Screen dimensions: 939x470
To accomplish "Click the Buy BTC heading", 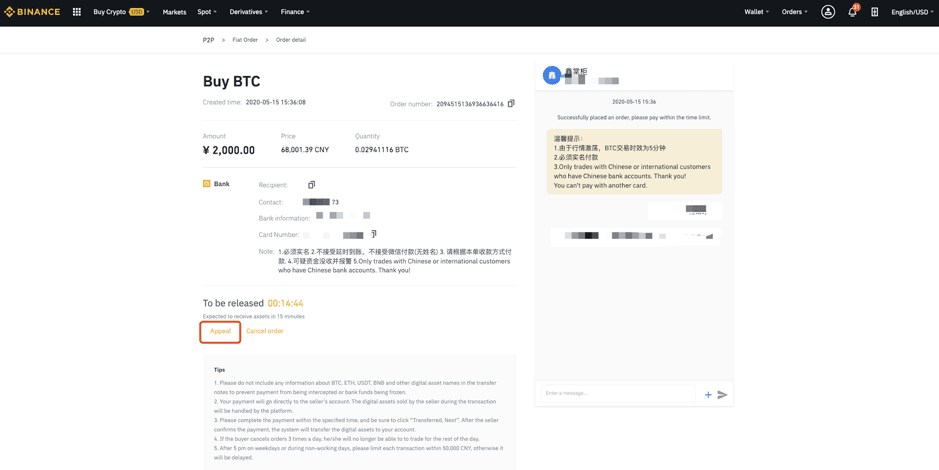I will pyautogui.click(x=232, y=81).
